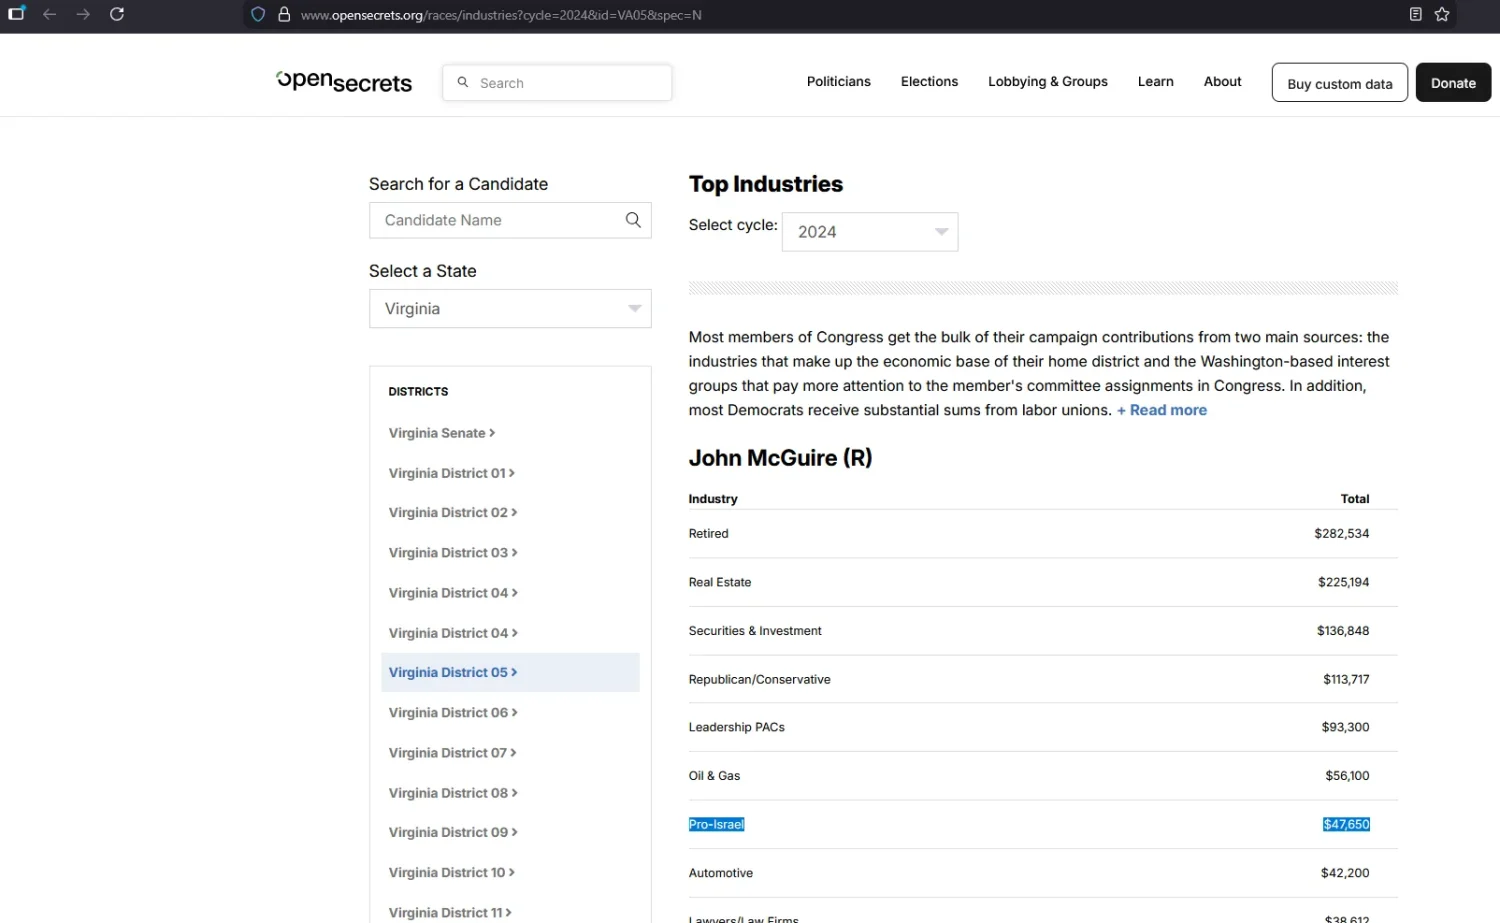Click the $56,100 total value
This screenshot has height=923, width=1500.
1348,776
